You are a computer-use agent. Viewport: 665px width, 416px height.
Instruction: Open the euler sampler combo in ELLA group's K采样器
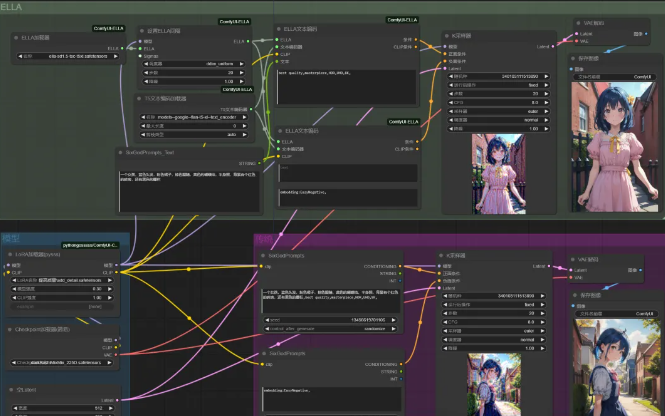(x=499, y=111)
